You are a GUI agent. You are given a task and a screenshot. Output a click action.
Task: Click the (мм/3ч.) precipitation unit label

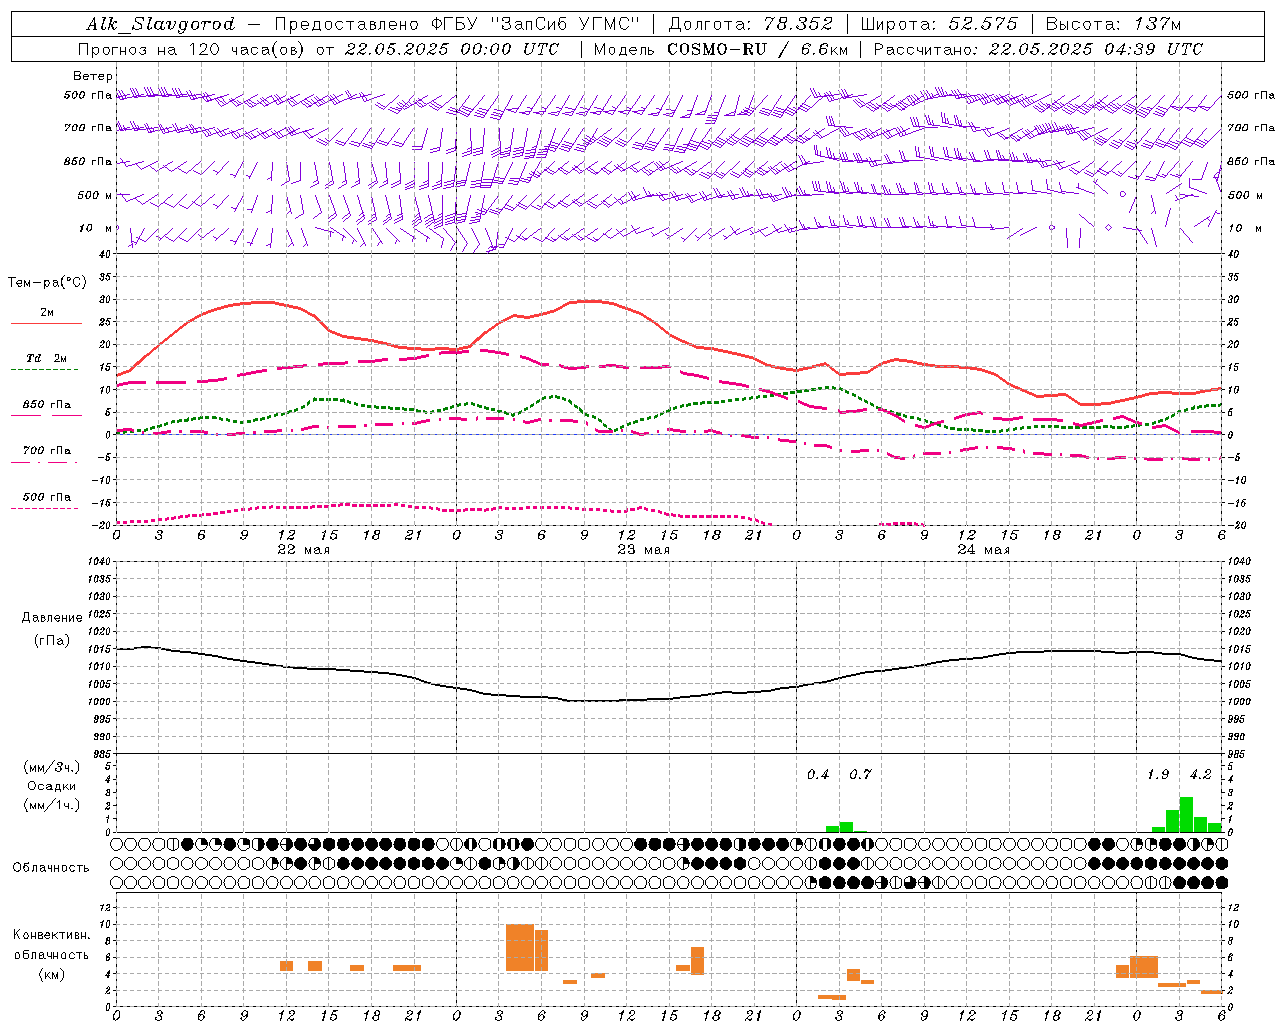[52, 767]
